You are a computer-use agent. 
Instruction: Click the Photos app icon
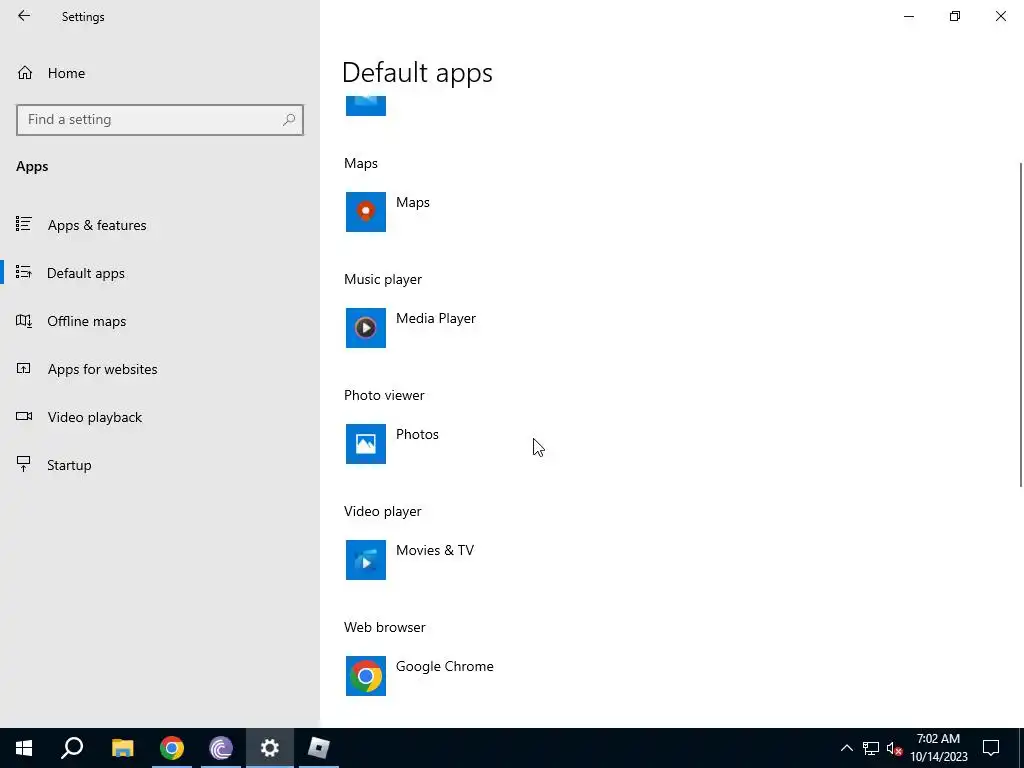point(366,444)
